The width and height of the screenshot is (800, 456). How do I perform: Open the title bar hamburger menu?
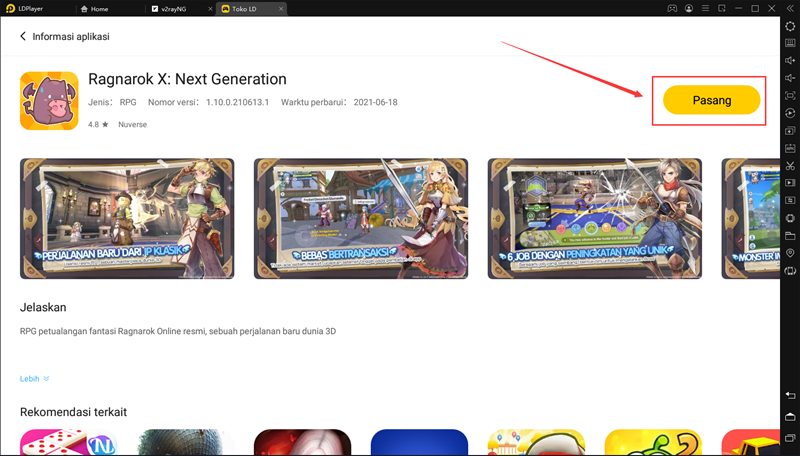coord(706,8)
